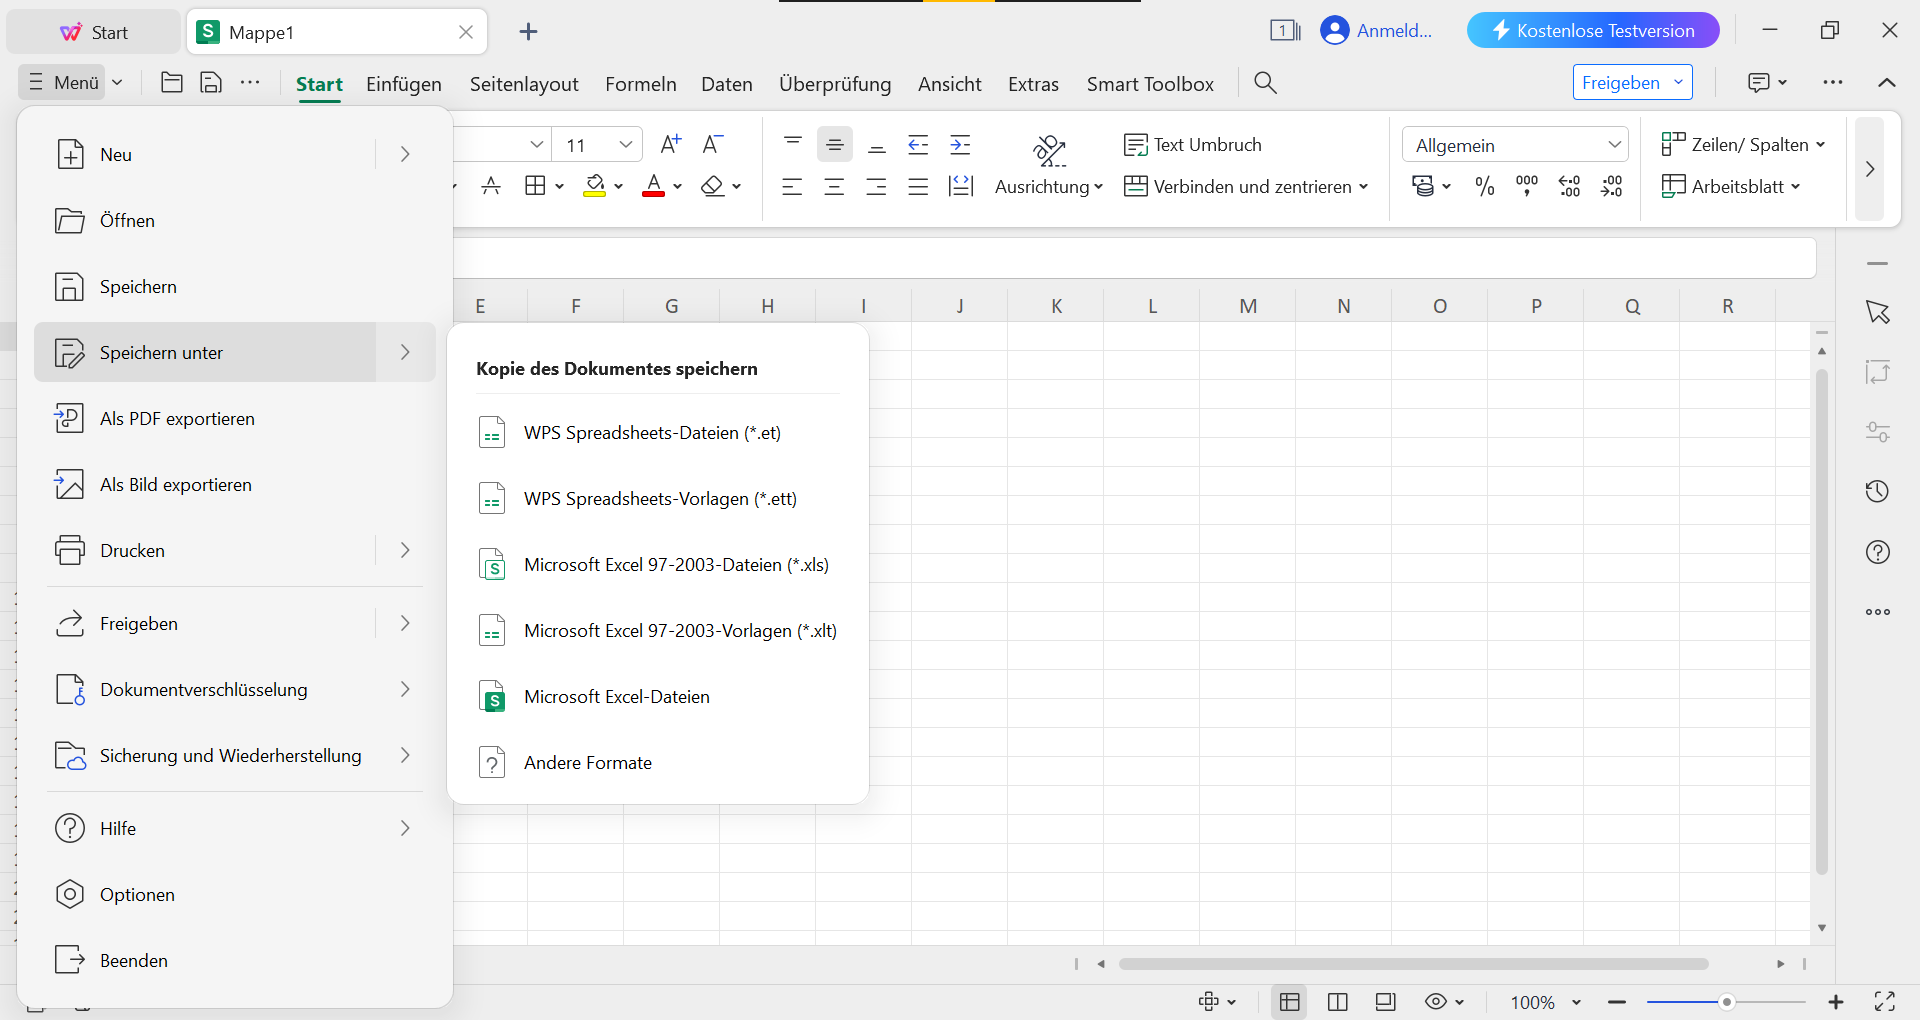Viewport: 1920px width, 1020px height.
Task: Open the Hilfe sidebar icon
Action: click(x=1878, y=551)
